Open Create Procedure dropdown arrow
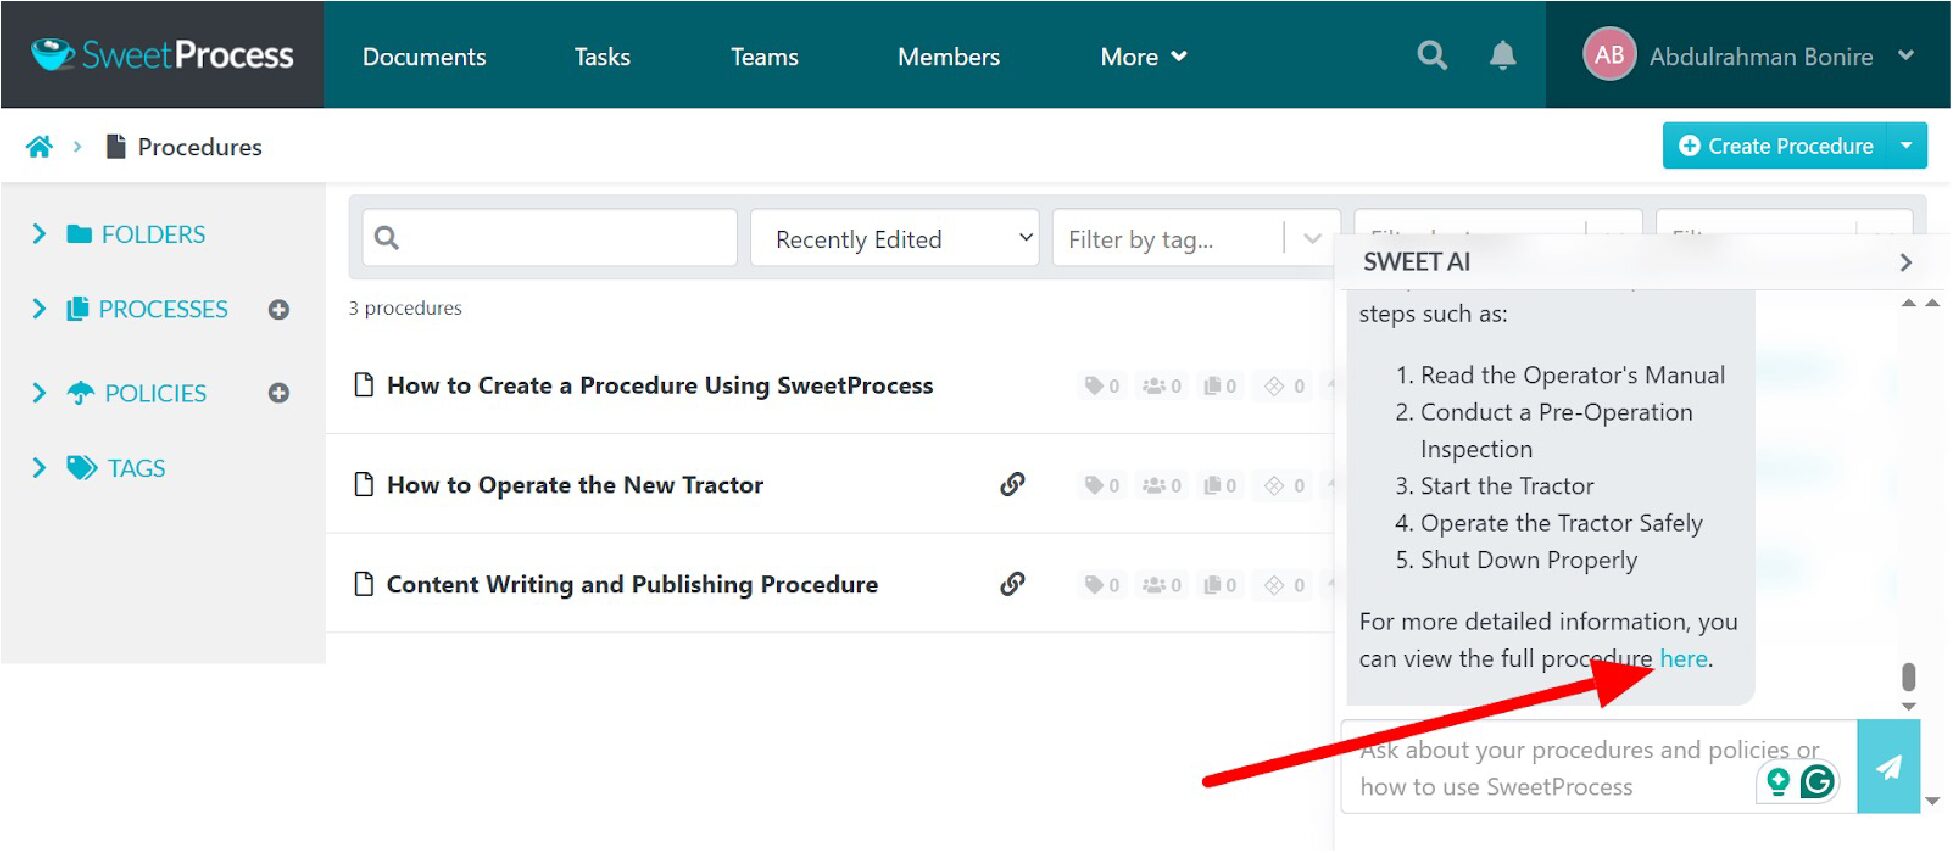The height and width of the screenshot is (853, 1953). tap(1906, 146)
